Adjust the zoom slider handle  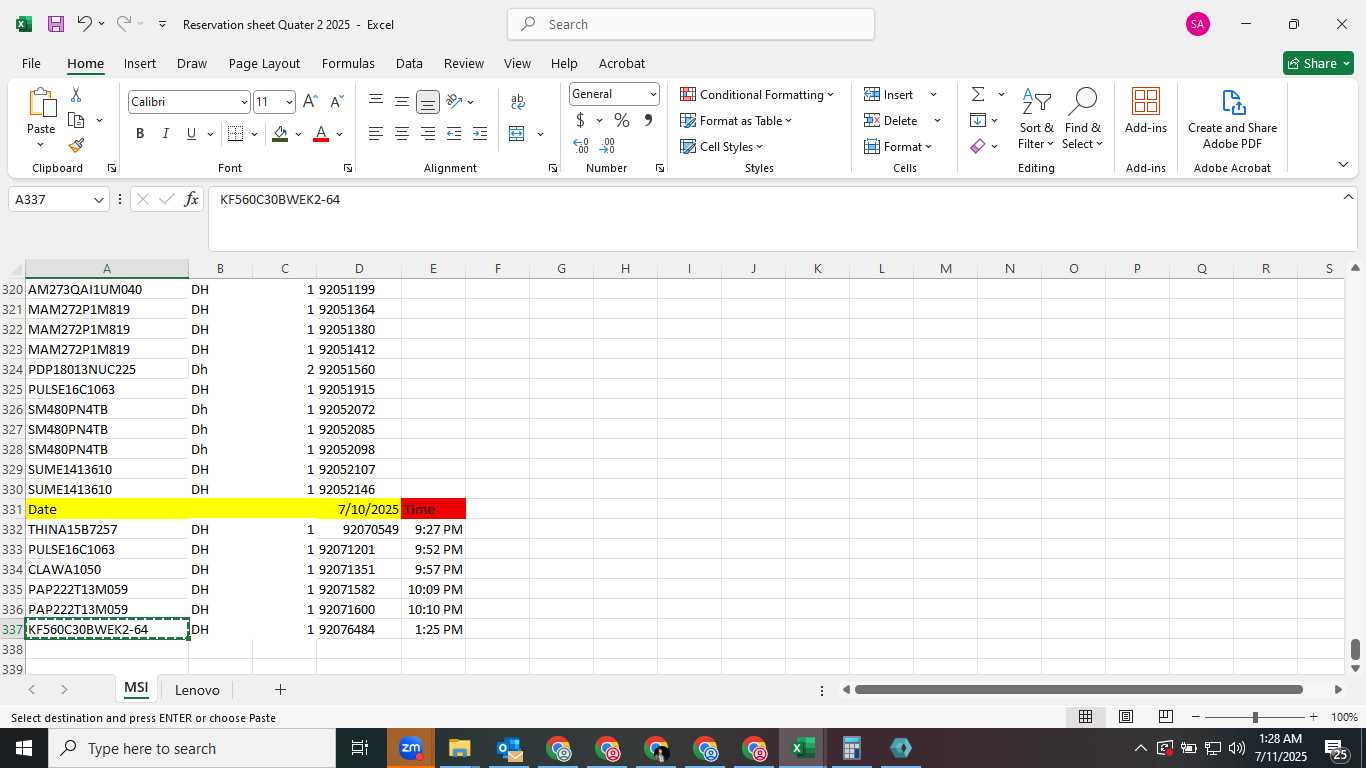coord(1255,717)
